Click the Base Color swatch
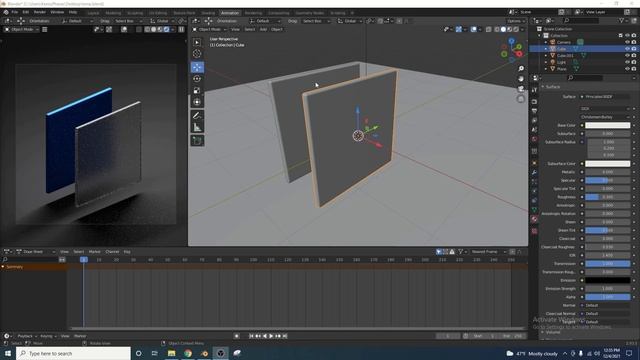The width and height of the screenshot is (640, 360). click(x=607, y=125)
